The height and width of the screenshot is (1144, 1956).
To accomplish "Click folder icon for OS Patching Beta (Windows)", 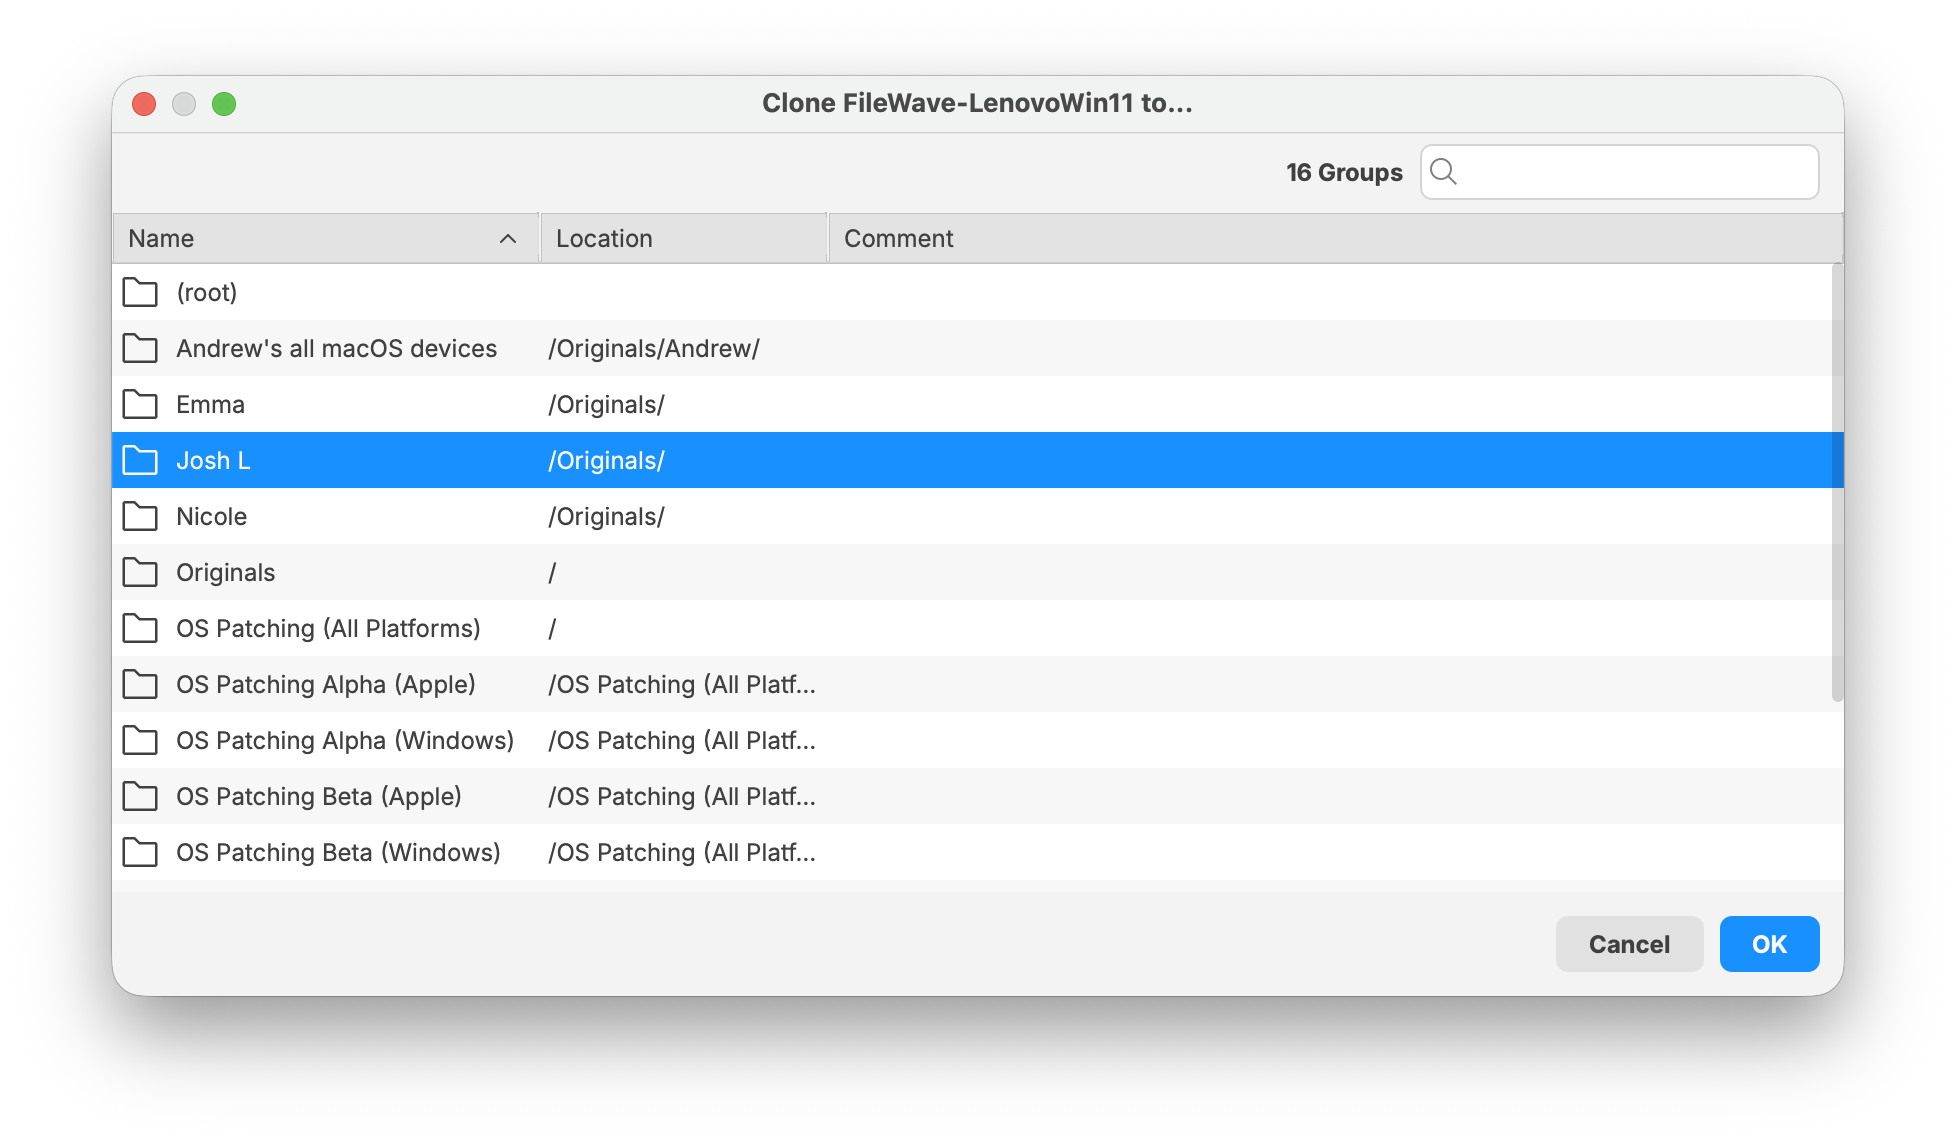I will point(140,852).
